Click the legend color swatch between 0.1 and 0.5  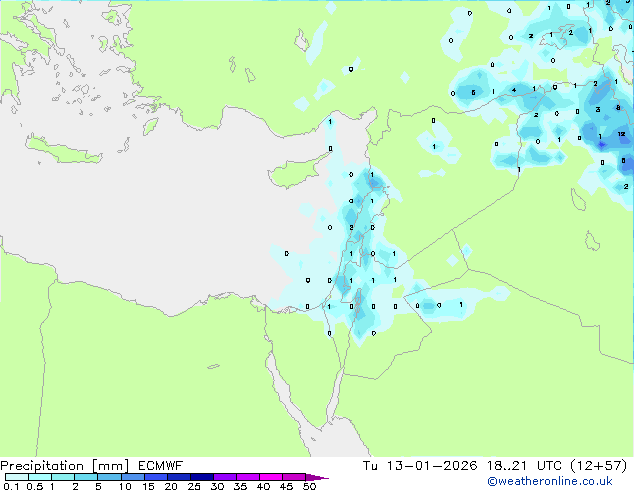[x=17, y=477]
